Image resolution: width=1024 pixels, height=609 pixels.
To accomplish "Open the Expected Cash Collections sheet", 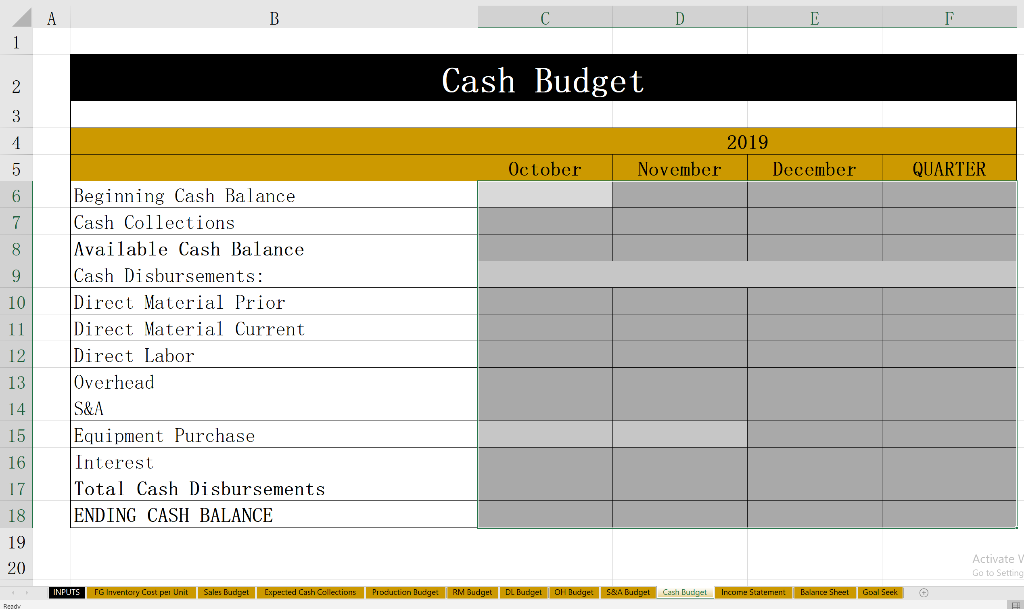I will coord(310,592).
